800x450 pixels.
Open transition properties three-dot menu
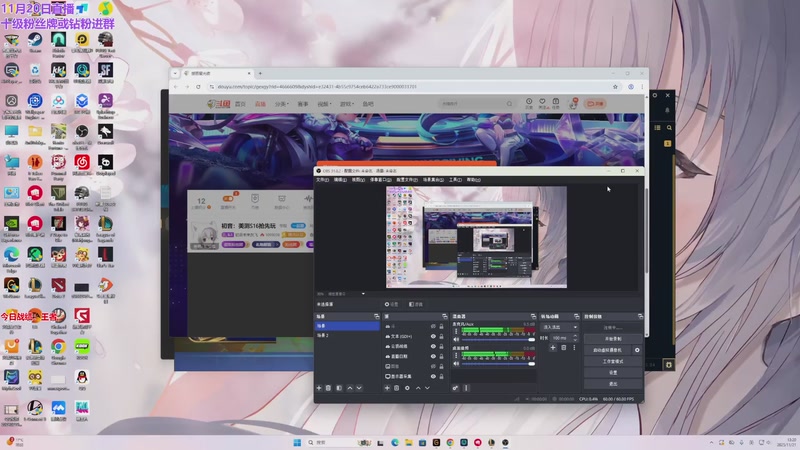pos(574,348)
